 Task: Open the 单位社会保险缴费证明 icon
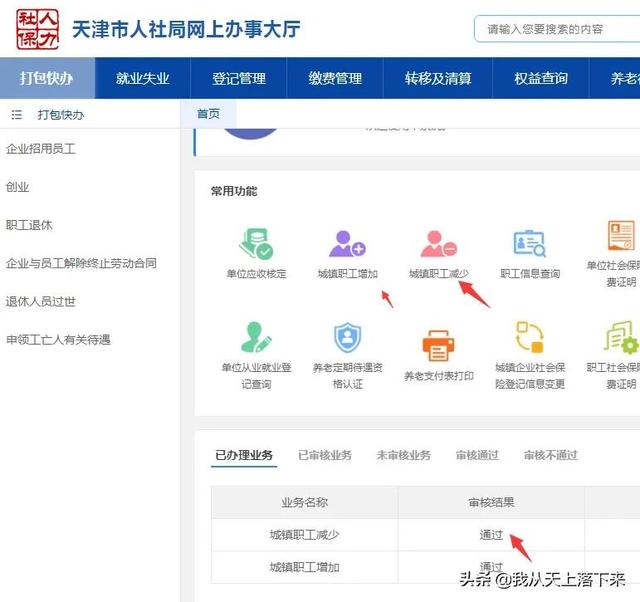click(621, 235)
